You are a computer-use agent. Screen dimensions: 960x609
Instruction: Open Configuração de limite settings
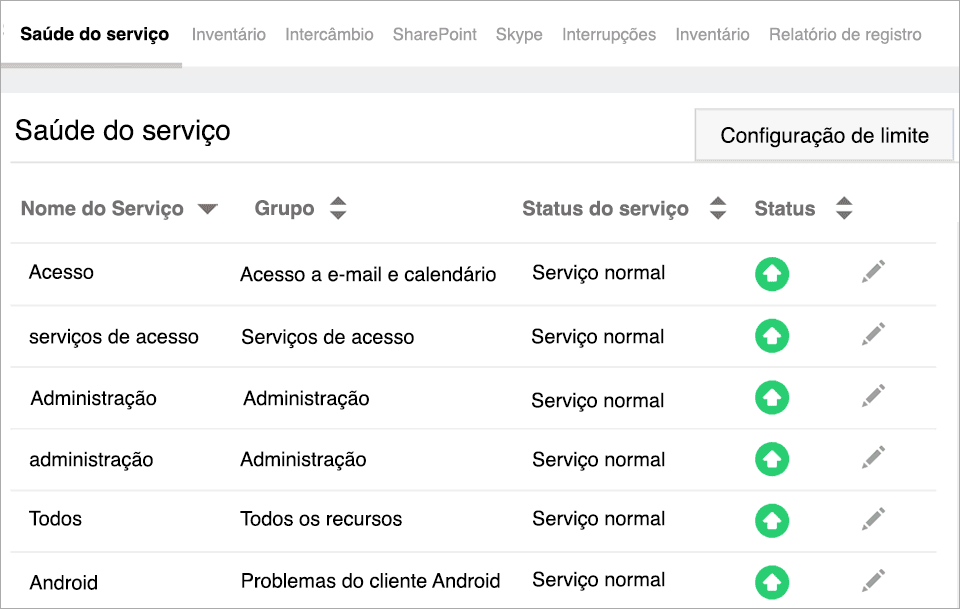[x=823, y=134]
